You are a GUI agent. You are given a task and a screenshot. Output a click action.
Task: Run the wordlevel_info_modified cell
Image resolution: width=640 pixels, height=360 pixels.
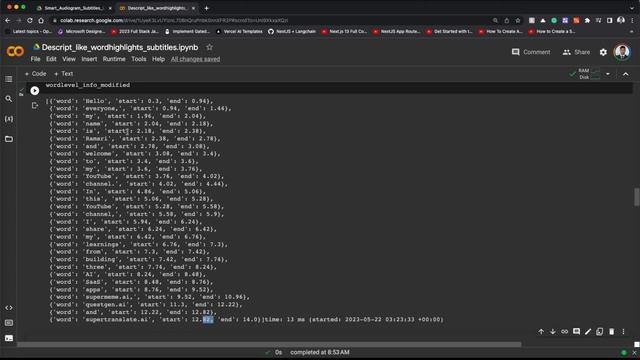click(x=35, y=91)
